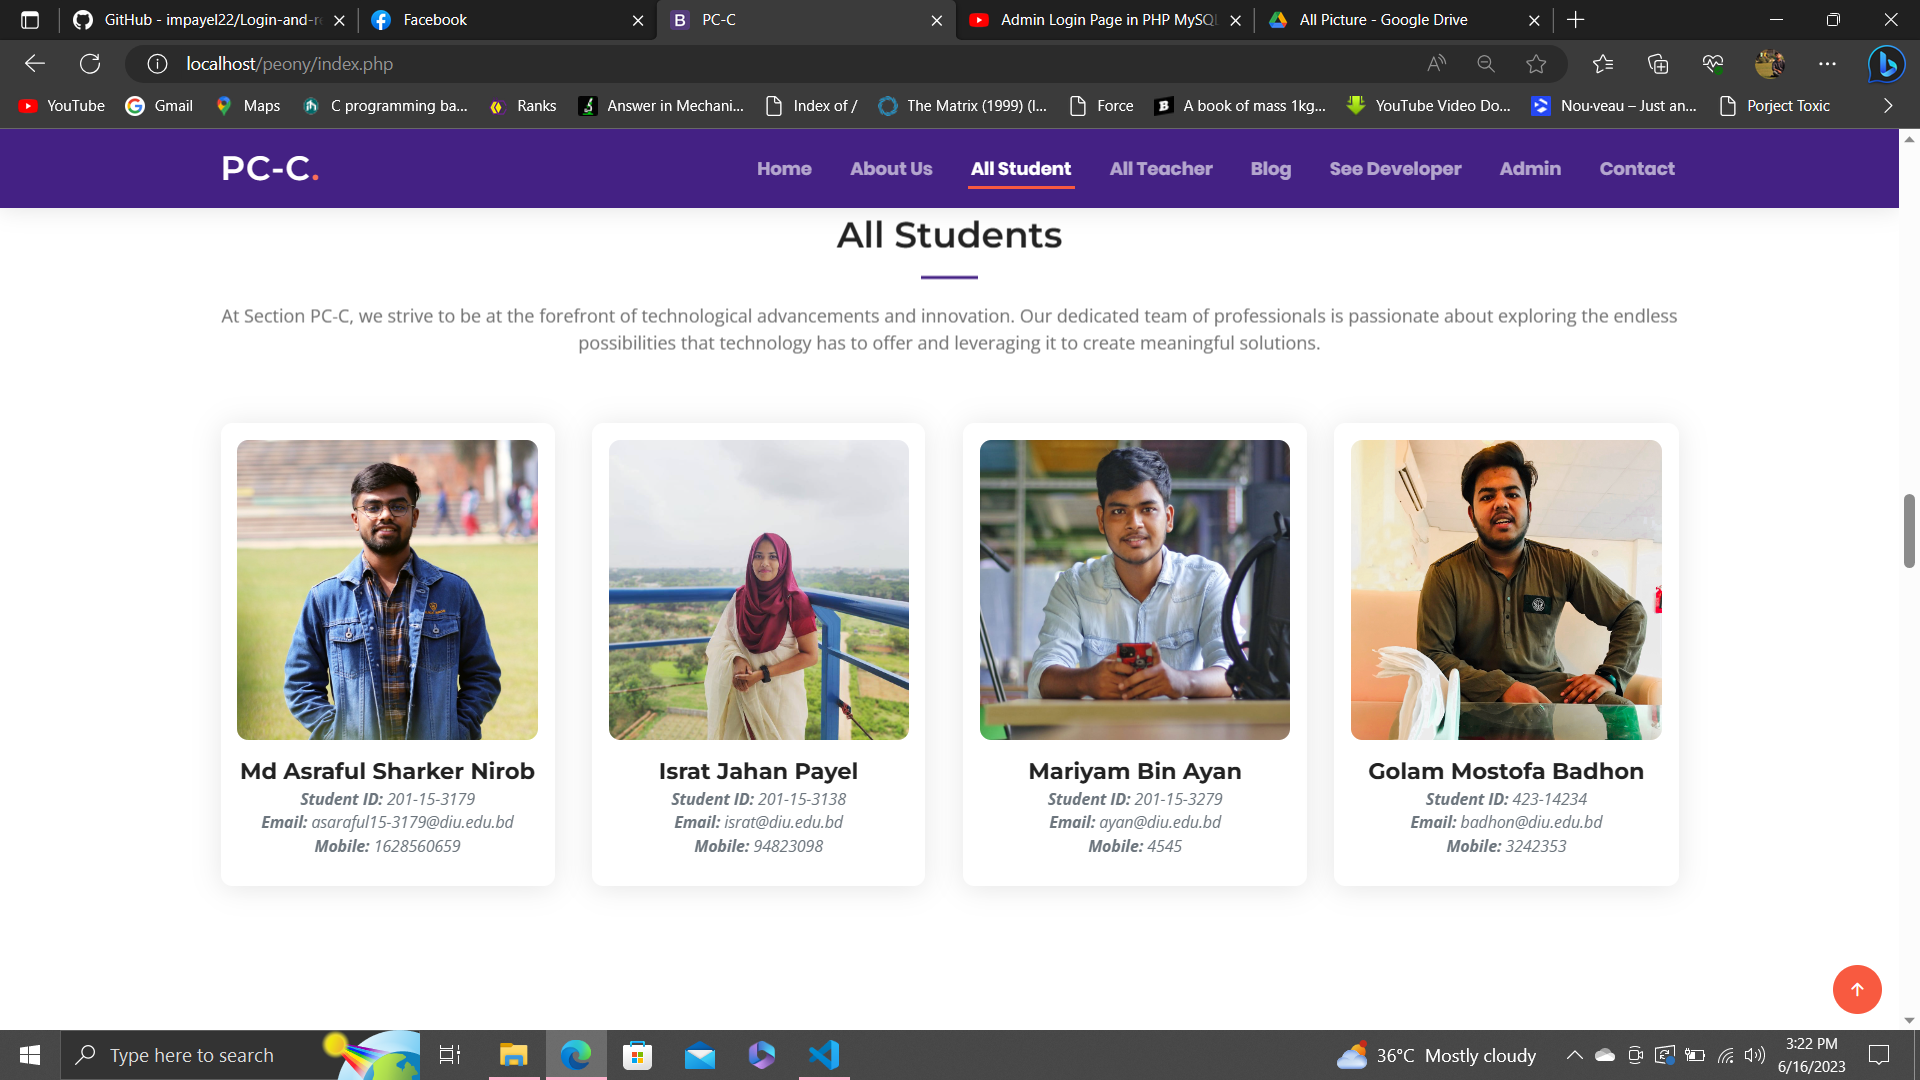Open Edge settings and more menu
This screenshot has height=1080, width=1920.
(1827, 64)
